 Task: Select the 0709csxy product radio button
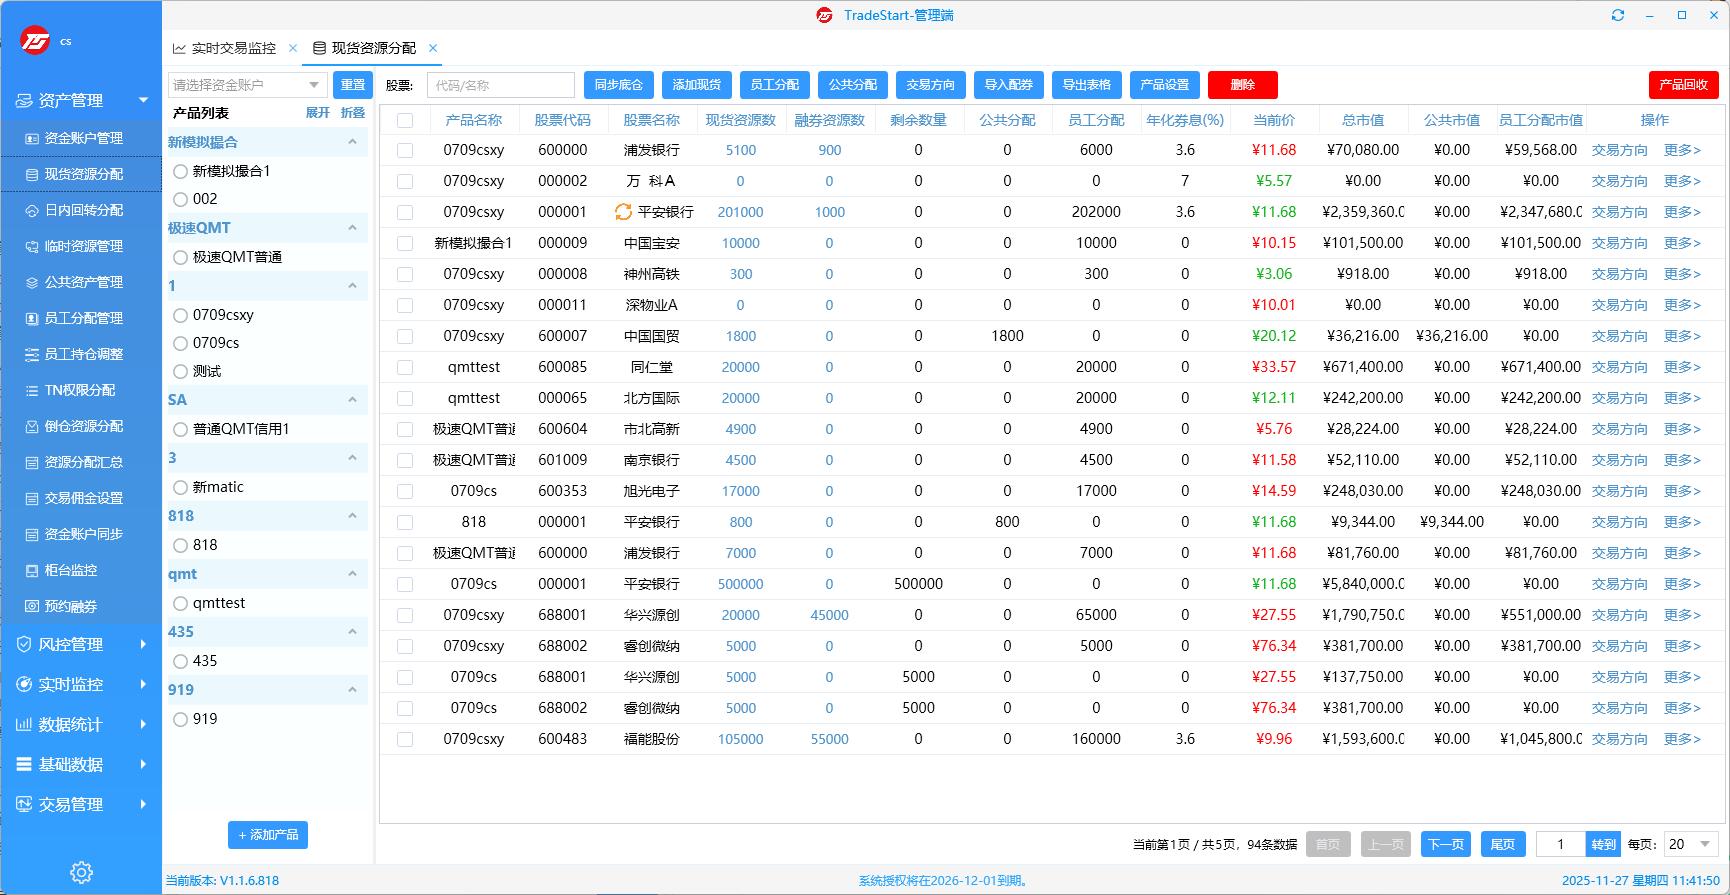coord(181,315)
